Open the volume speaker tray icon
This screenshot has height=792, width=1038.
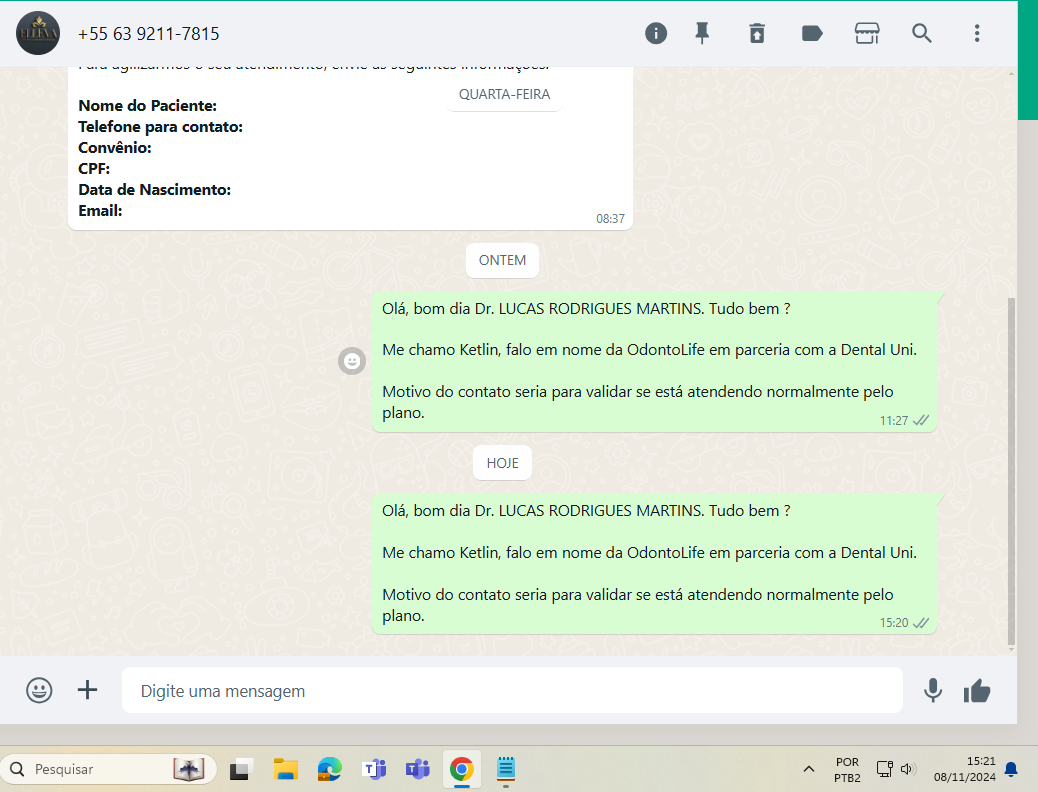(908, 769)
